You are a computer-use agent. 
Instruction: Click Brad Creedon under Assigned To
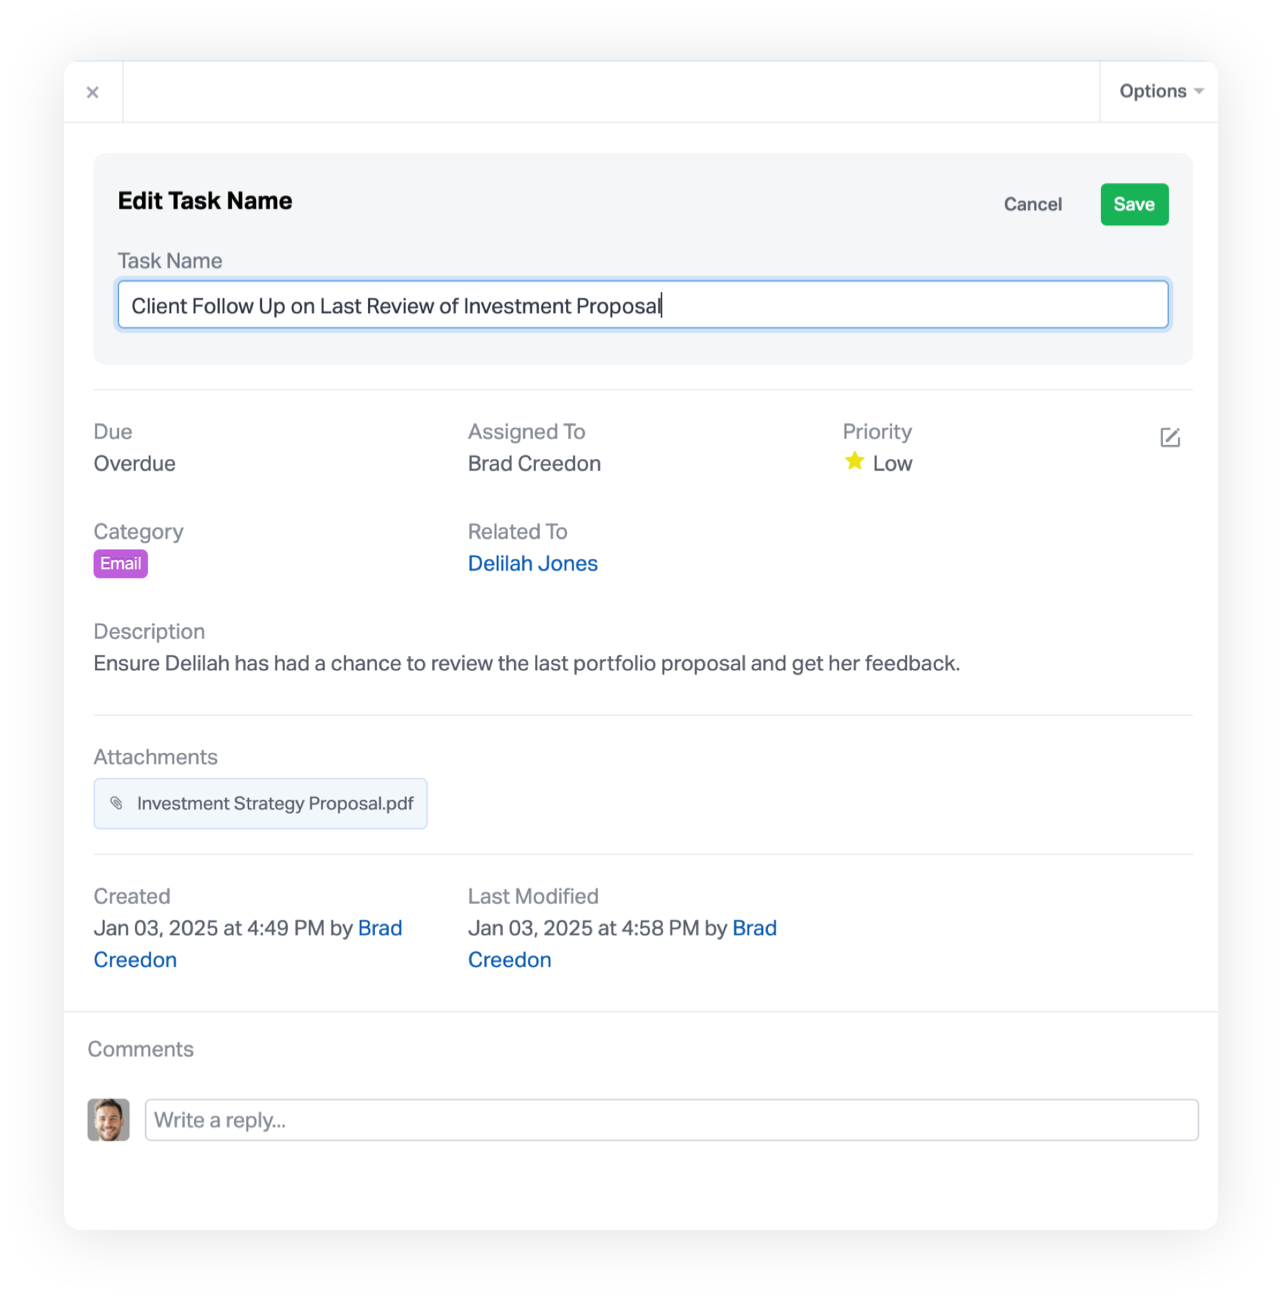point(534,463)
